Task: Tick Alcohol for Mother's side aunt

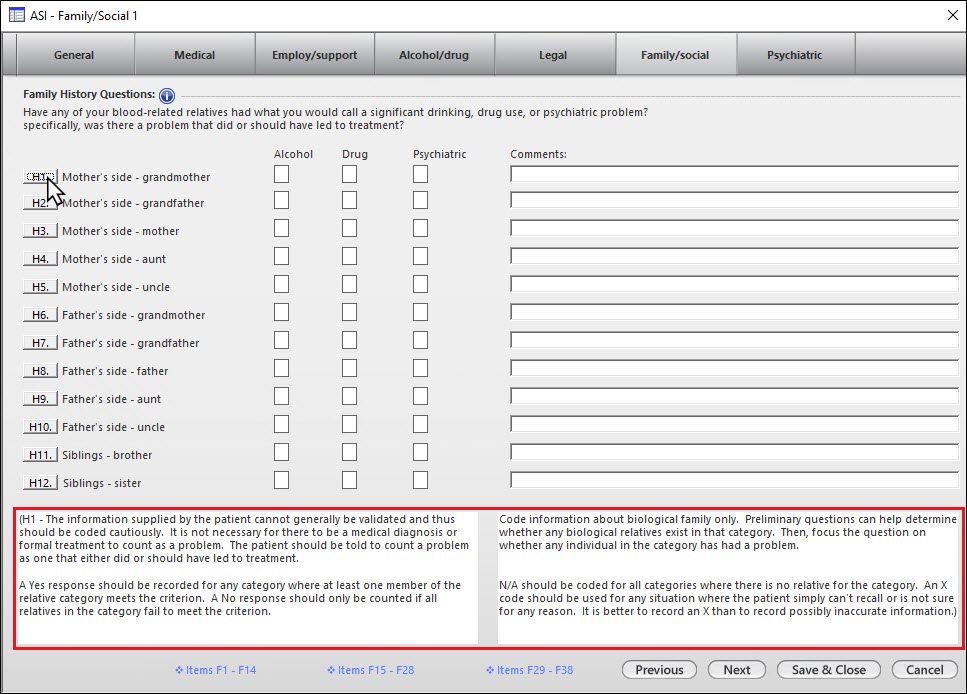Action: 282,256
